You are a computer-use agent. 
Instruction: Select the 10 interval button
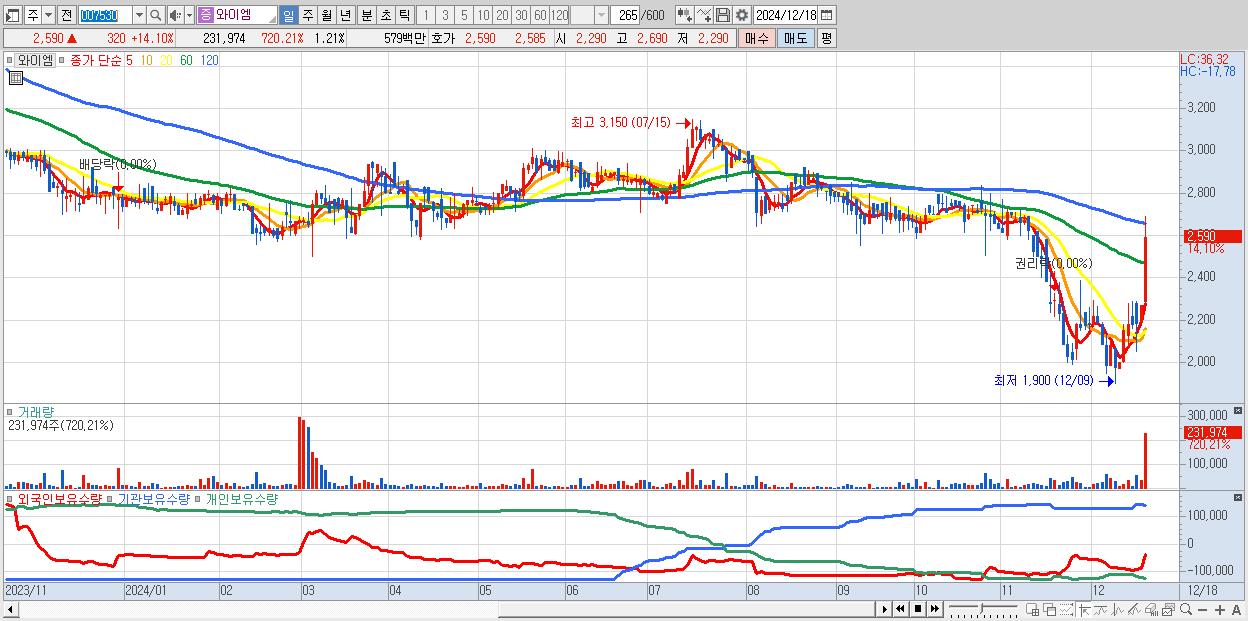(x=483, y=15)
